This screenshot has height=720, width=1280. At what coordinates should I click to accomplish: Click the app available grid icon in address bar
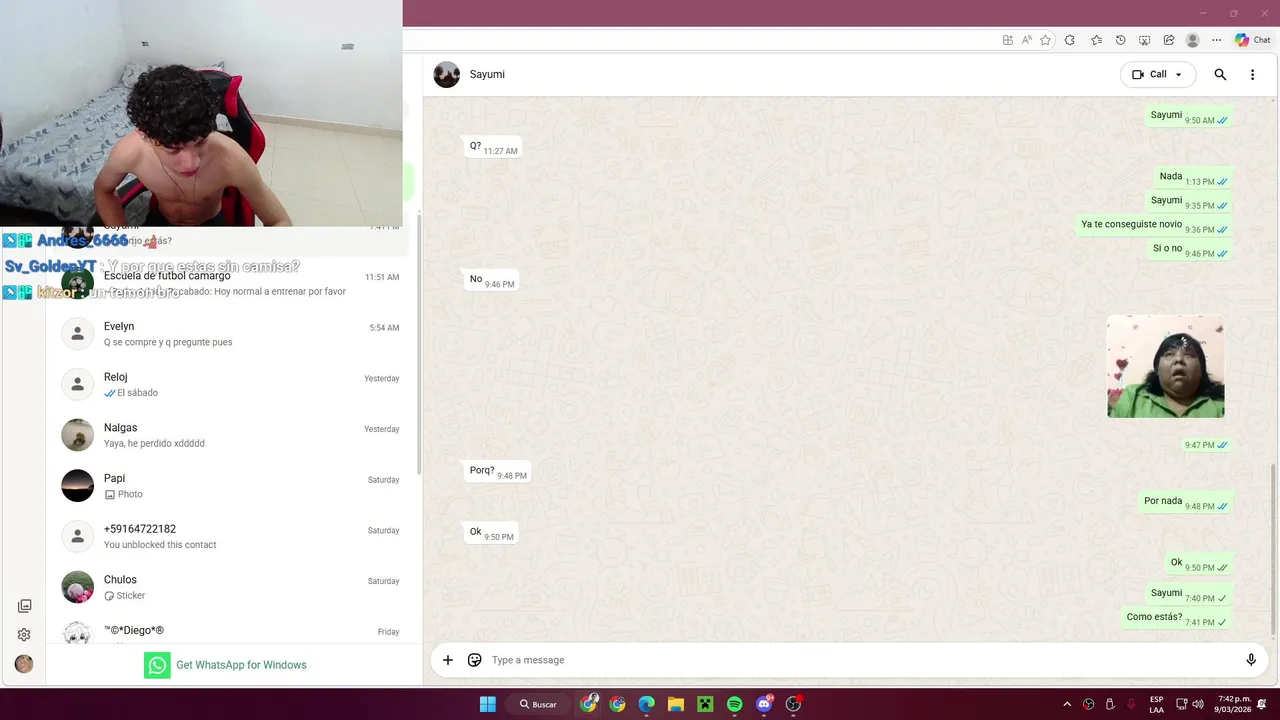(1007, 40)
